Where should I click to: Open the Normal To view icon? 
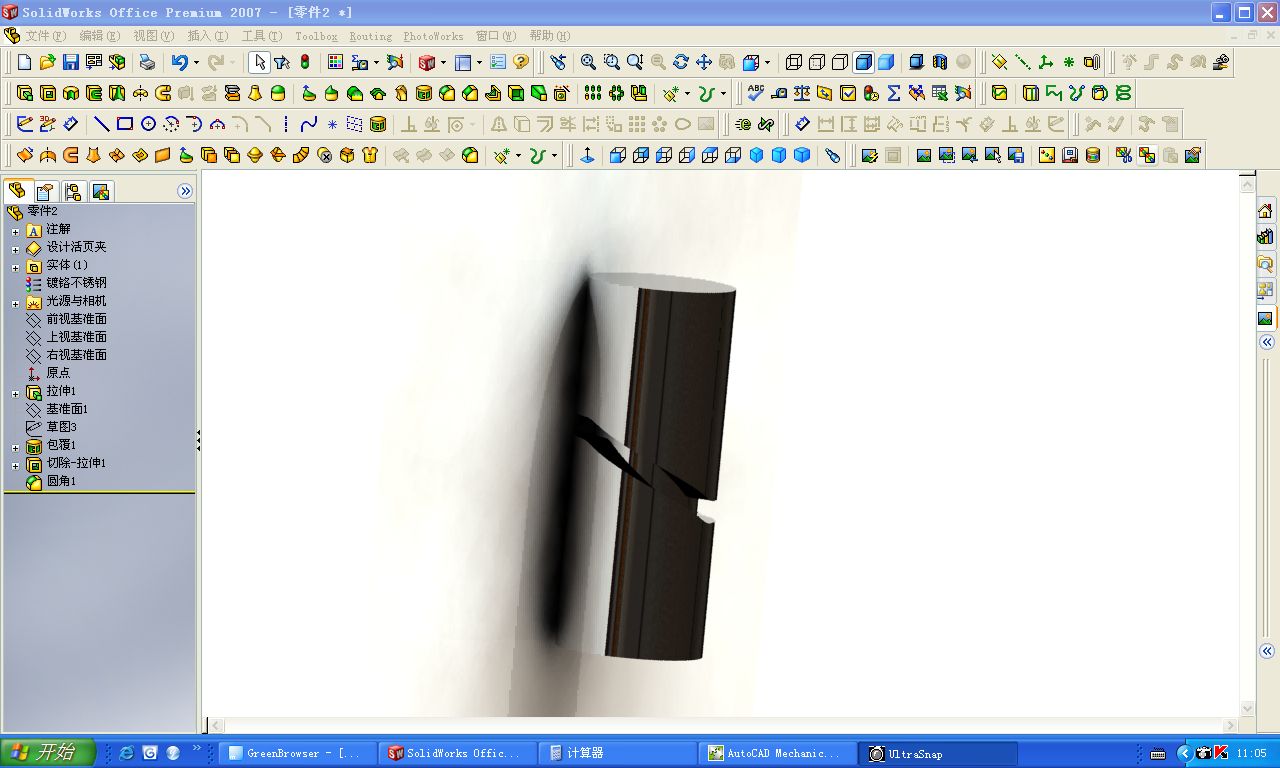point(587,155)
